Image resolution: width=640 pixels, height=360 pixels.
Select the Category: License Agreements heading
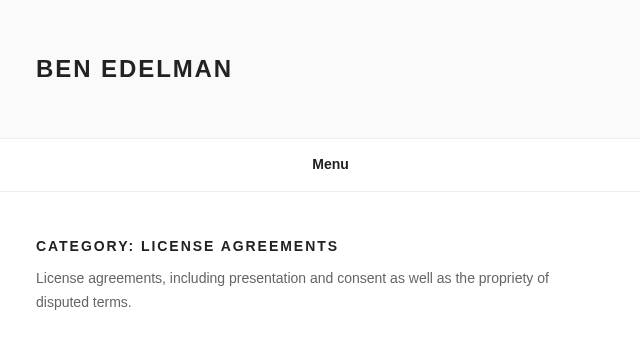[x=187, y=246]
